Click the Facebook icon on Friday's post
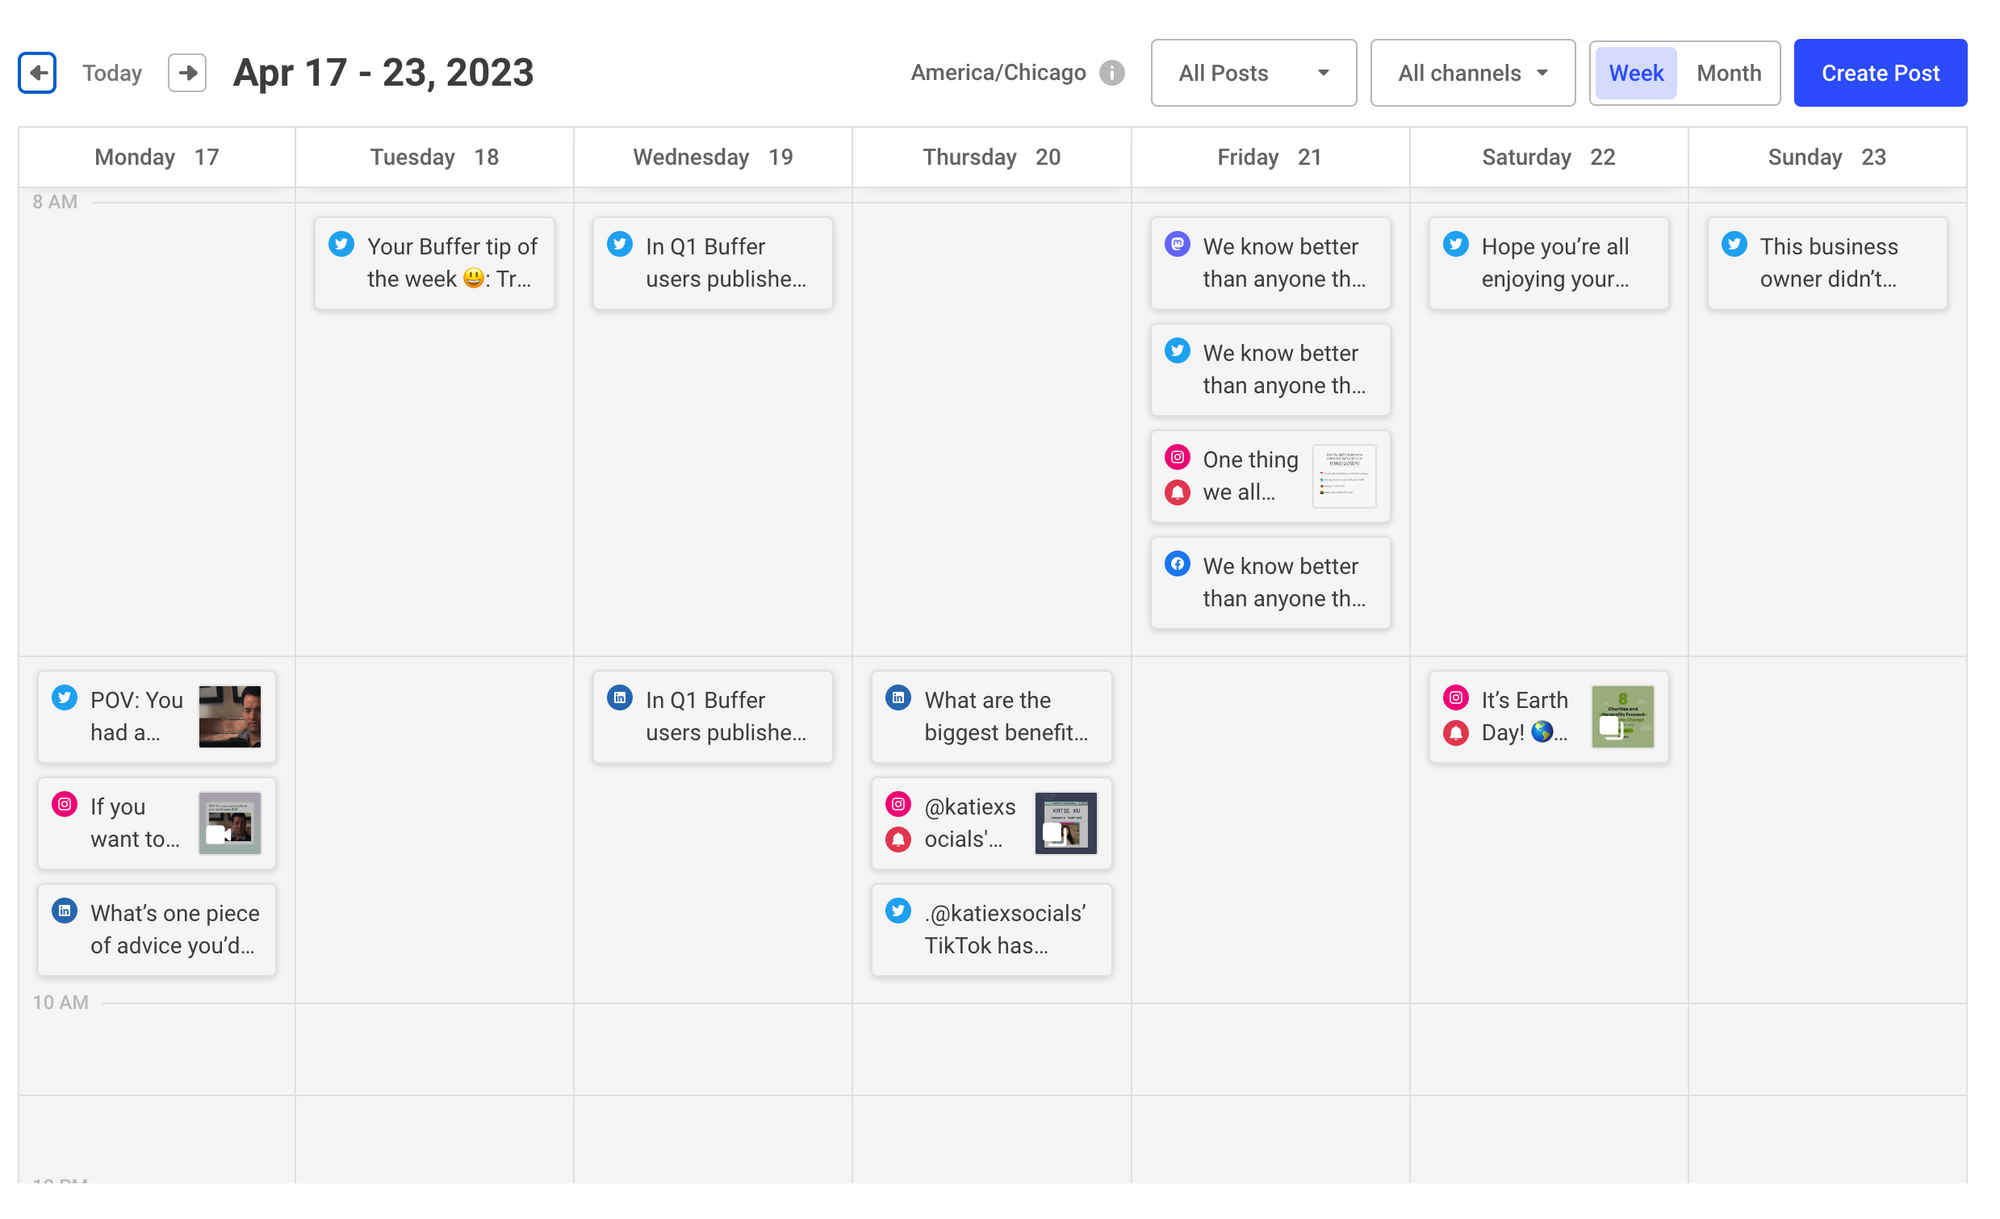This screenshot has width=2000, height=1219. point(1179,564)
